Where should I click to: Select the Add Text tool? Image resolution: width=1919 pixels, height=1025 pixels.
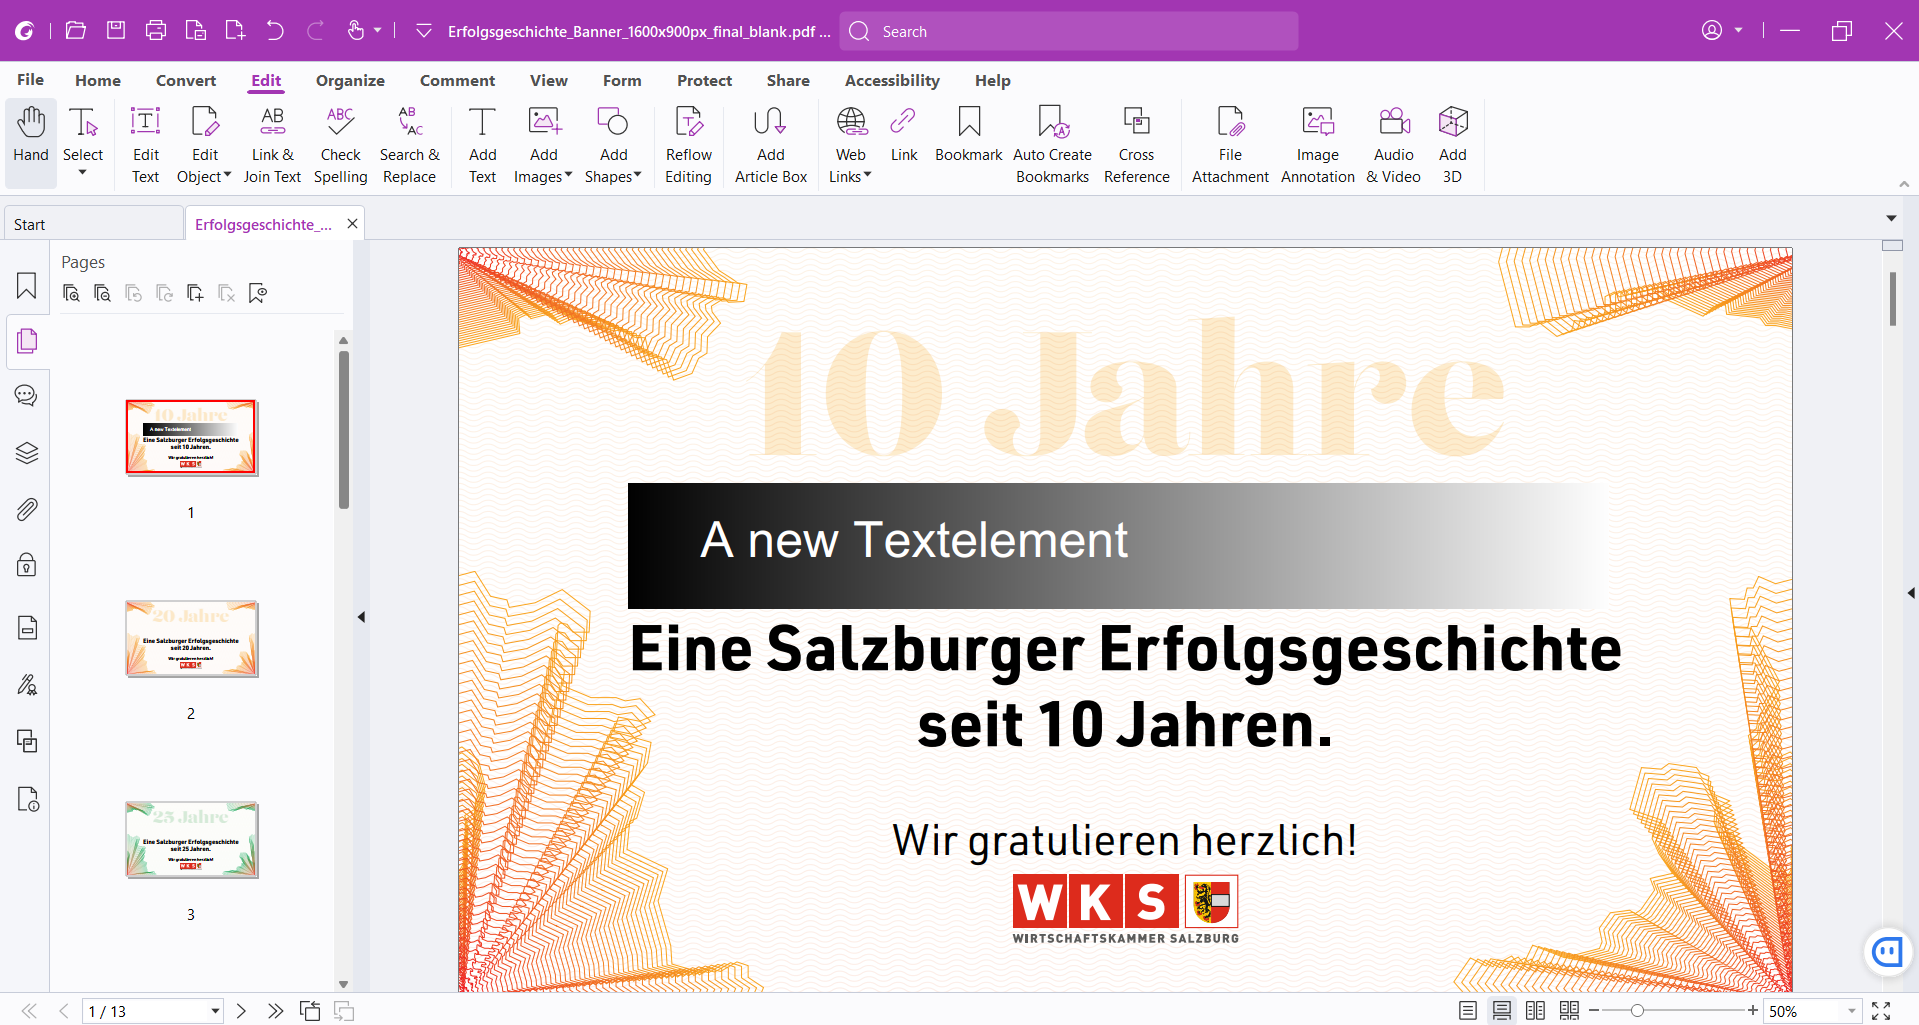tap(483, 143)
